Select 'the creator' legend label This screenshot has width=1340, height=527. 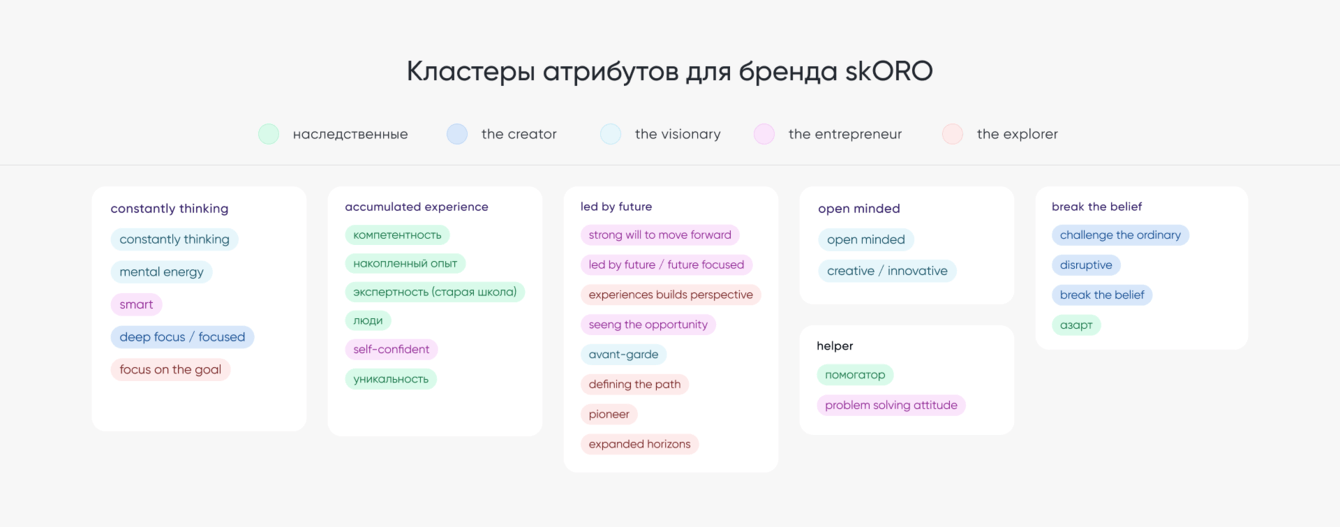click(519, 134)
